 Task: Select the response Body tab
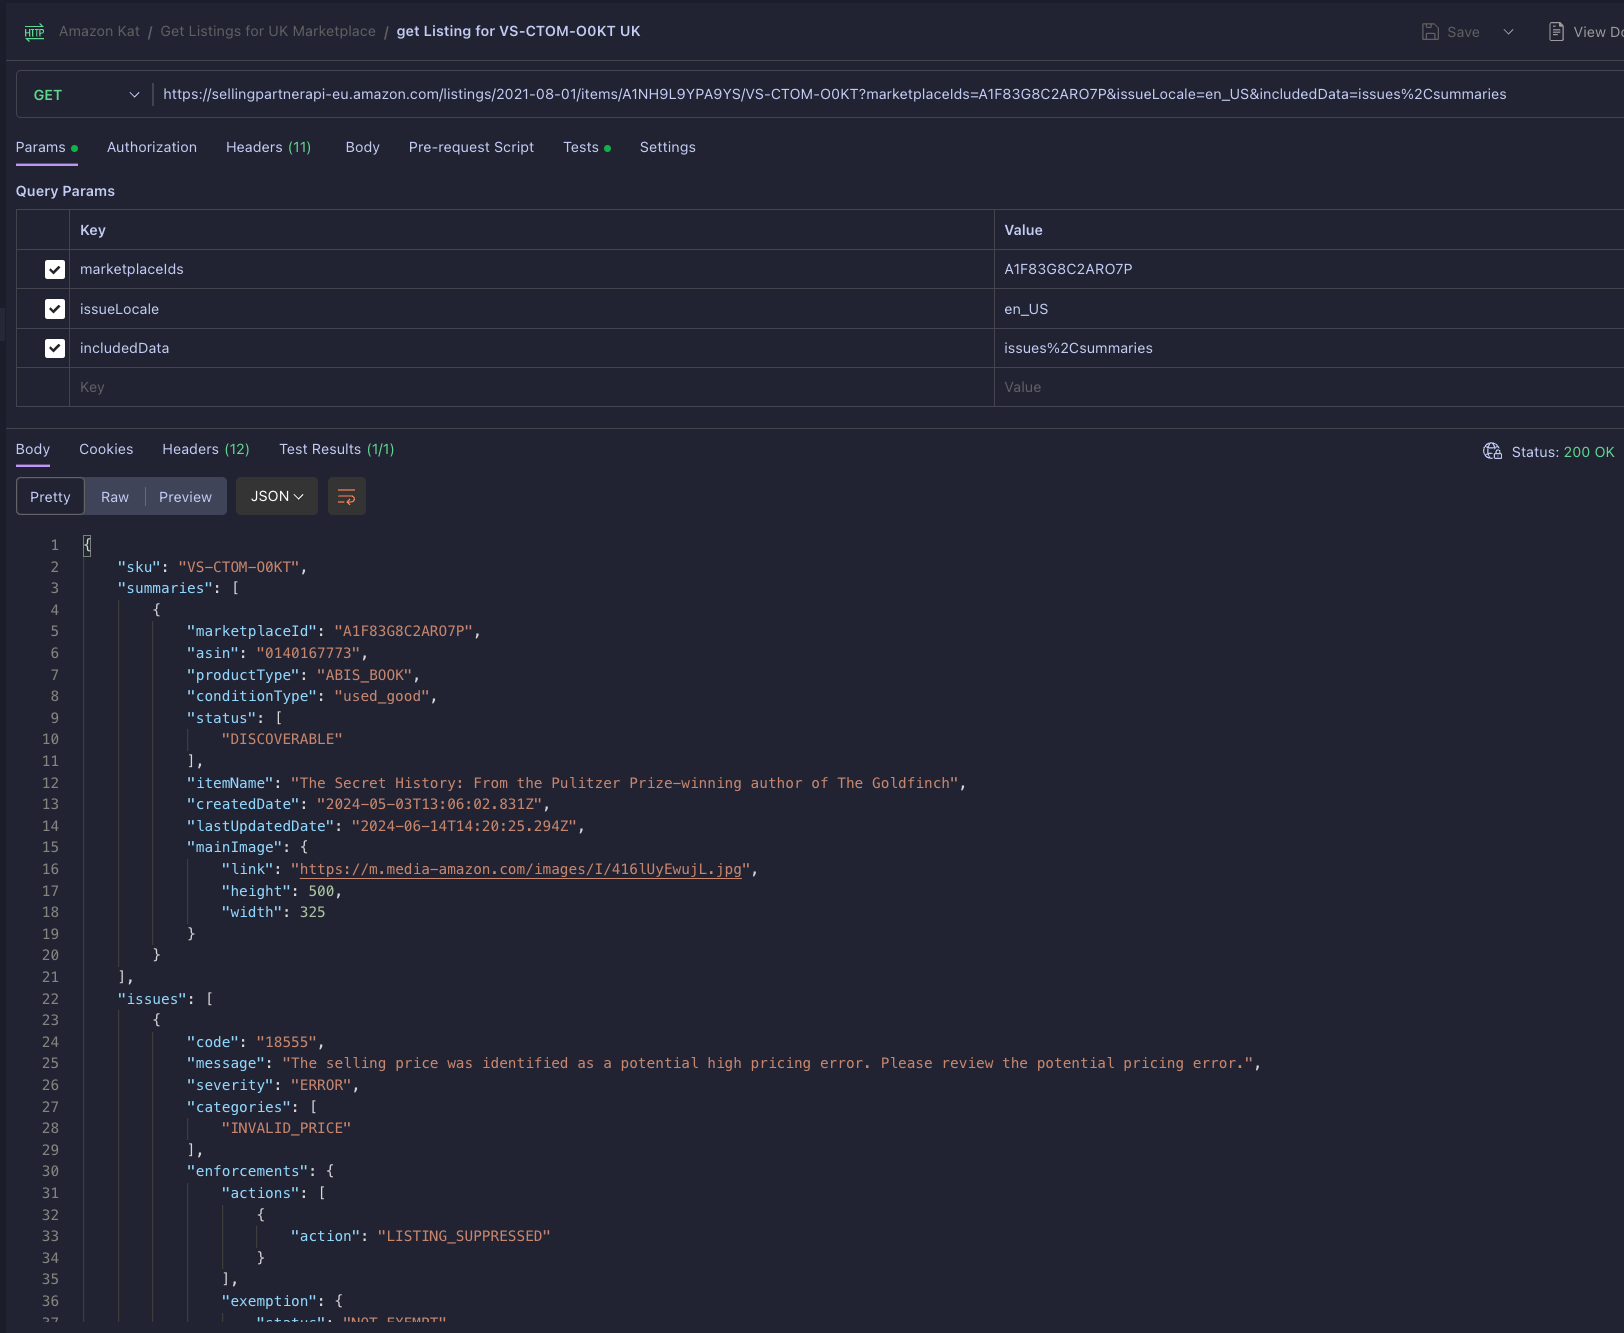point(33,449)
